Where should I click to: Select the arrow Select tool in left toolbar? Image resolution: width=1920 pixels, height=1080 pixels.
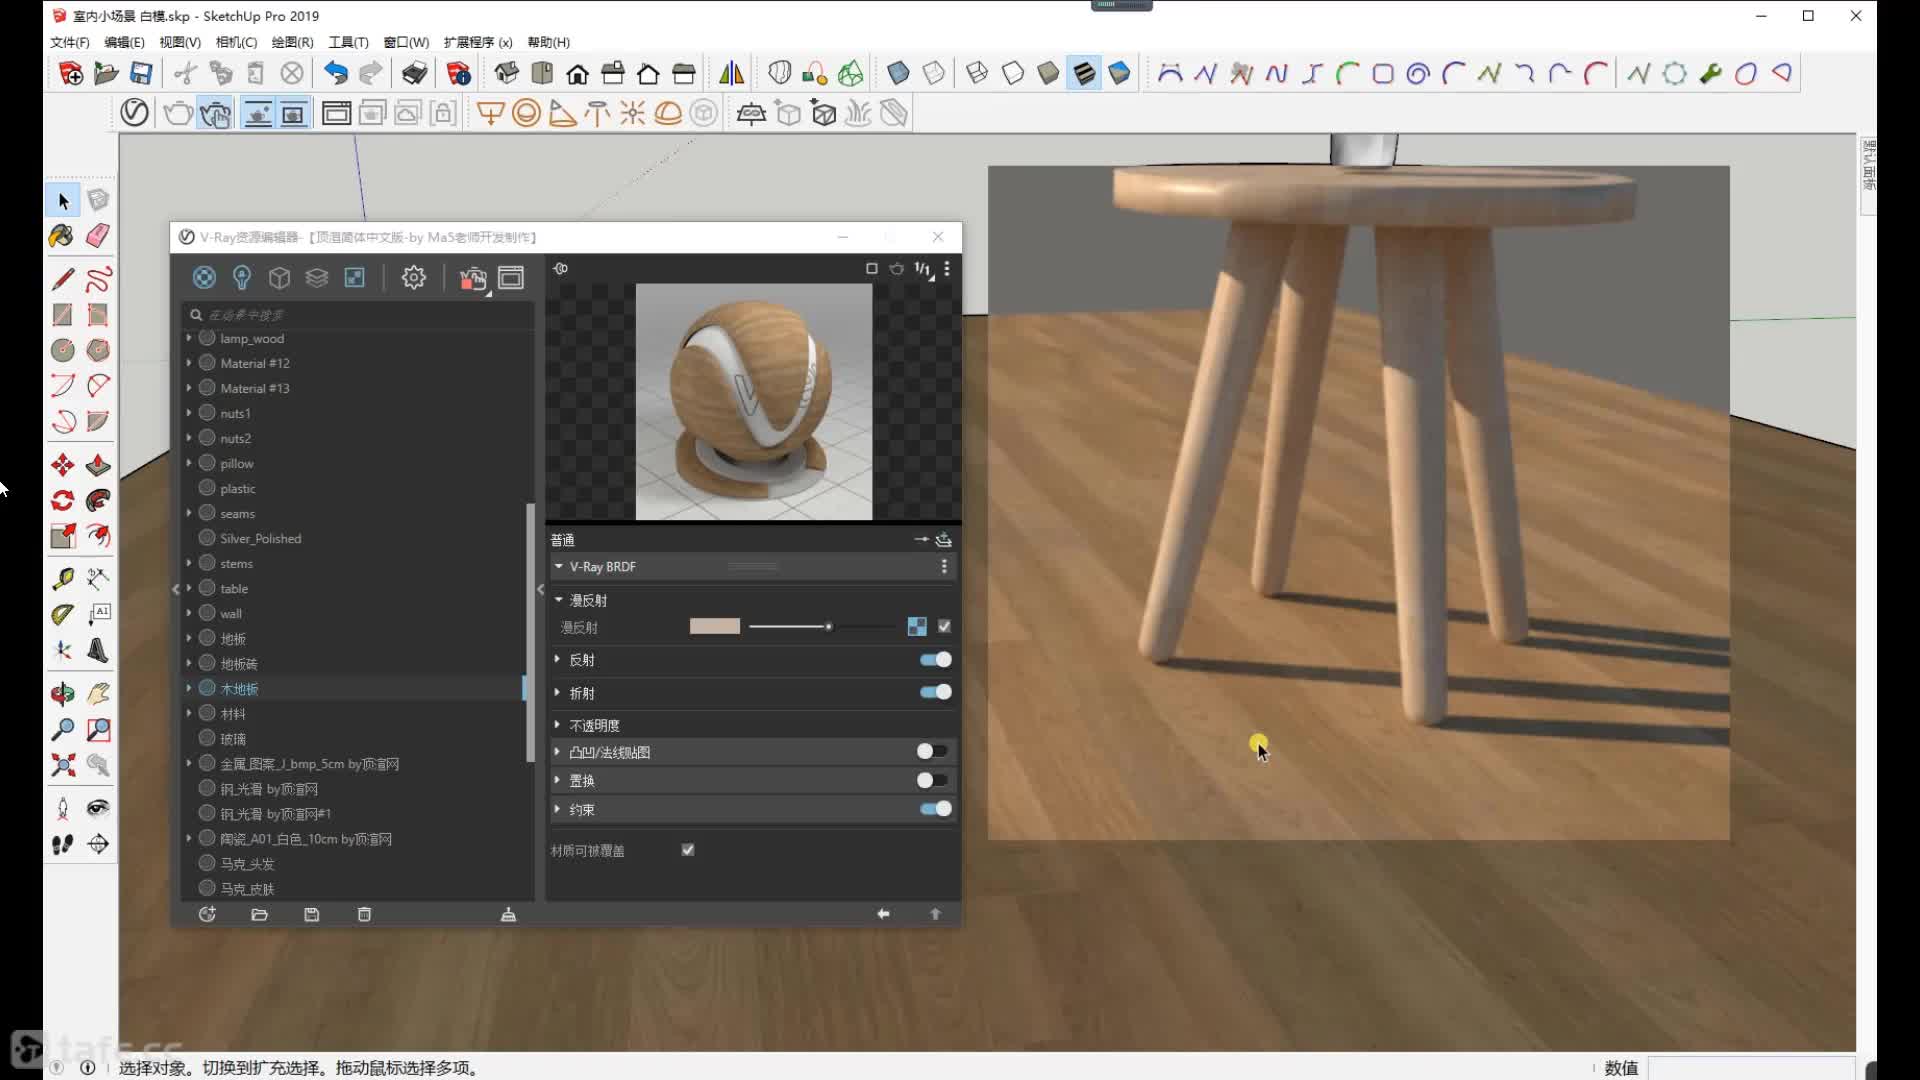pyautogui.click(x=63, y=201)
